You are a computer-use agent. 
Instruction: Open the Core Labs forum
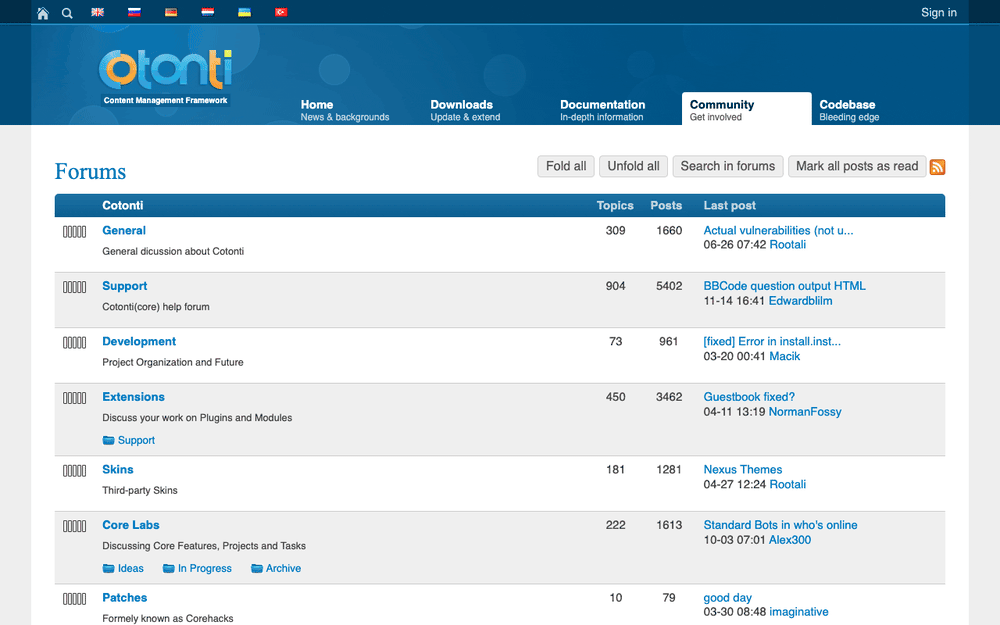tap(131, 526)
